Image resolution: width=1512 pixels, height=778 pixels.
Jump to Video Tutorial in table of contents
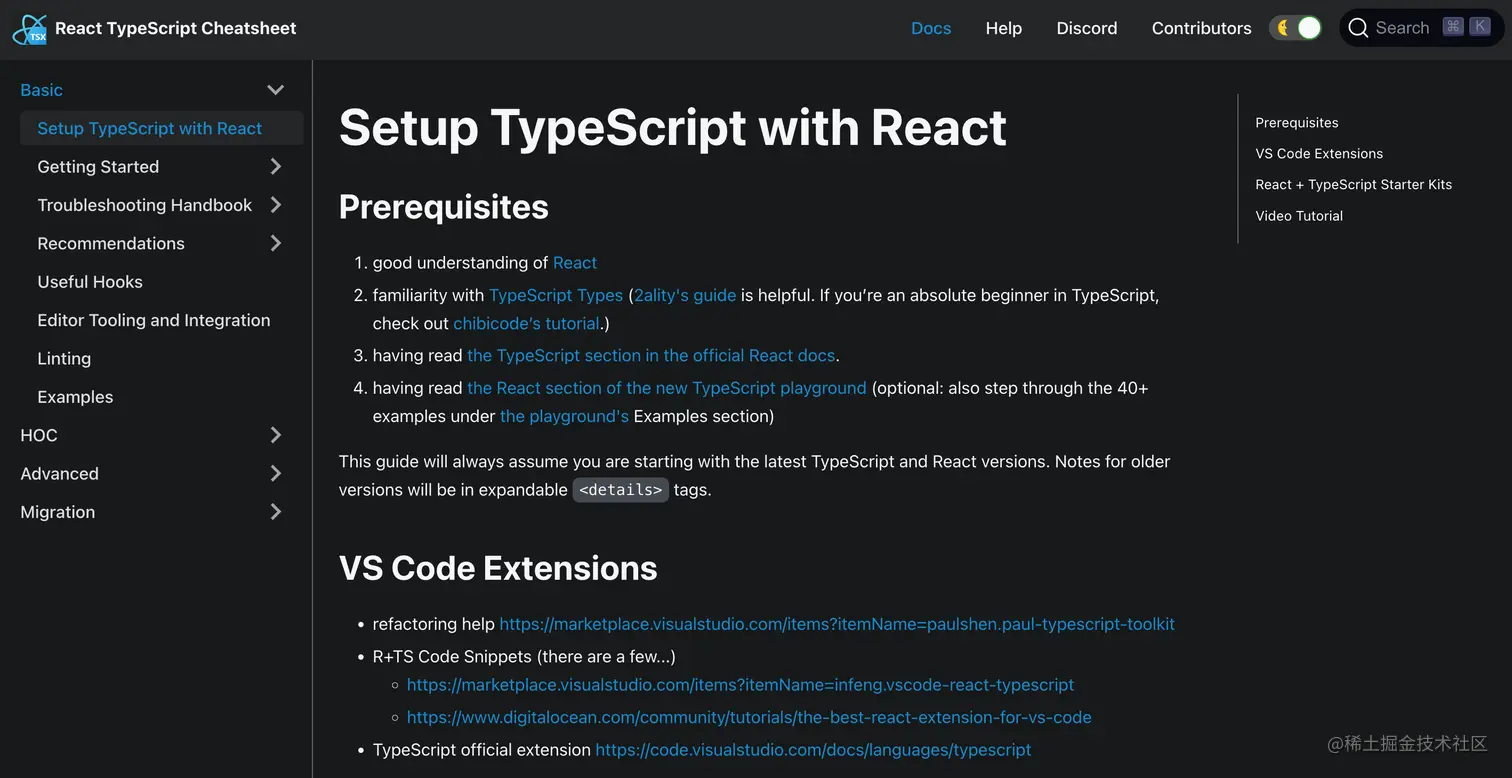tap(1299, 216)
